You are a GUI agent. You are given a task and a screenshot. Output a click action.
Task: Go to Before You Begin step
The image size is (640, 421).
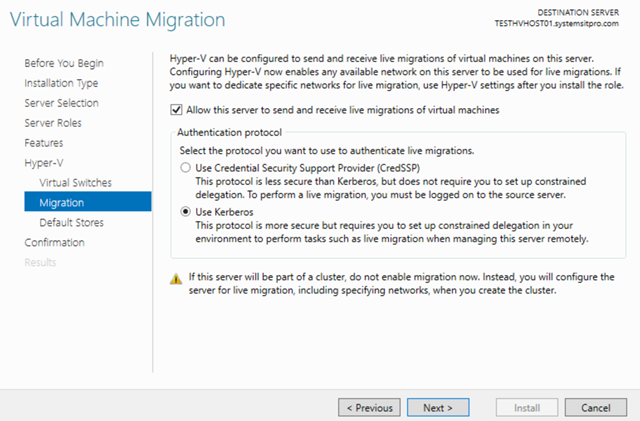pos(64,63)
